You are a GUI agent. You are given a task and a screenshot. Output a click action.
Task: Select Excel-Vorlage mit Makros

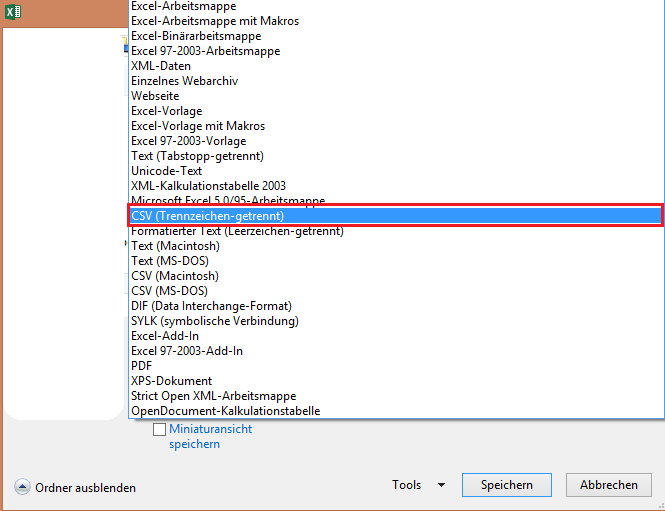[x=396, y=126]
